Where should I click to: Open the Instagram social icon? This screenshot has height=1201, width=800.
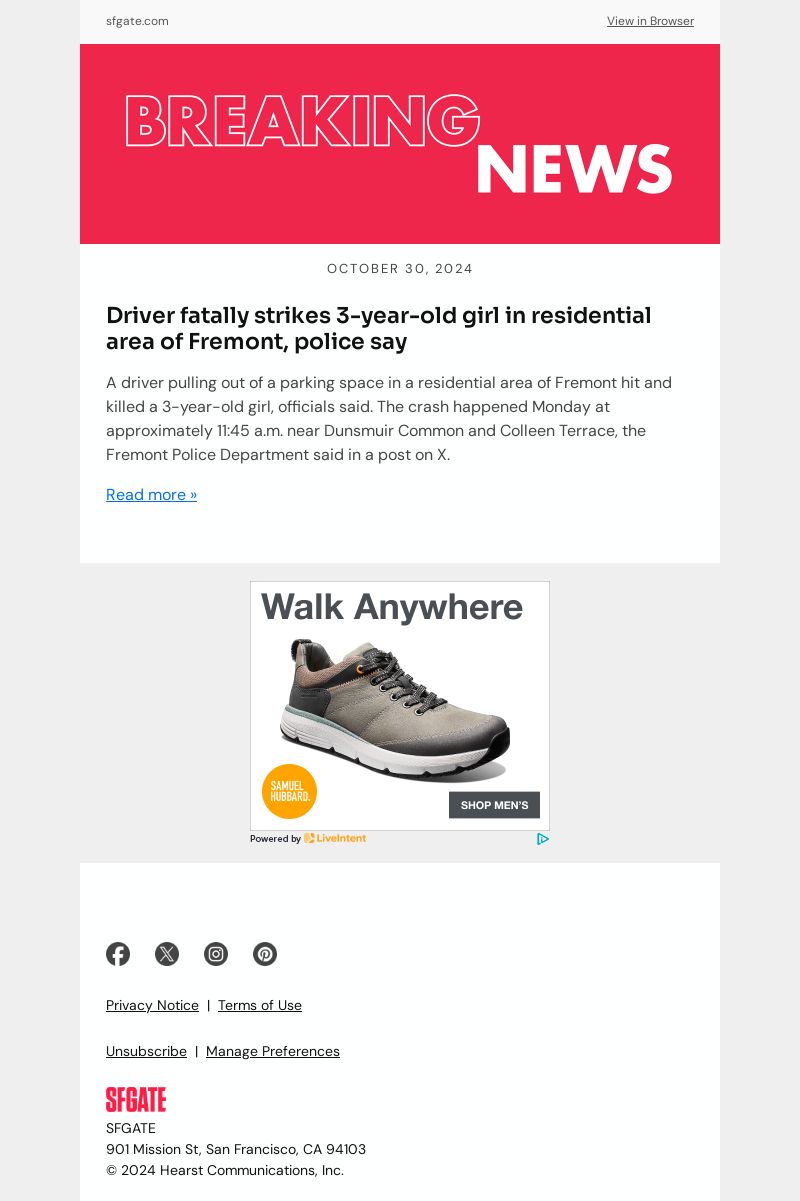[x=216, y=954]
